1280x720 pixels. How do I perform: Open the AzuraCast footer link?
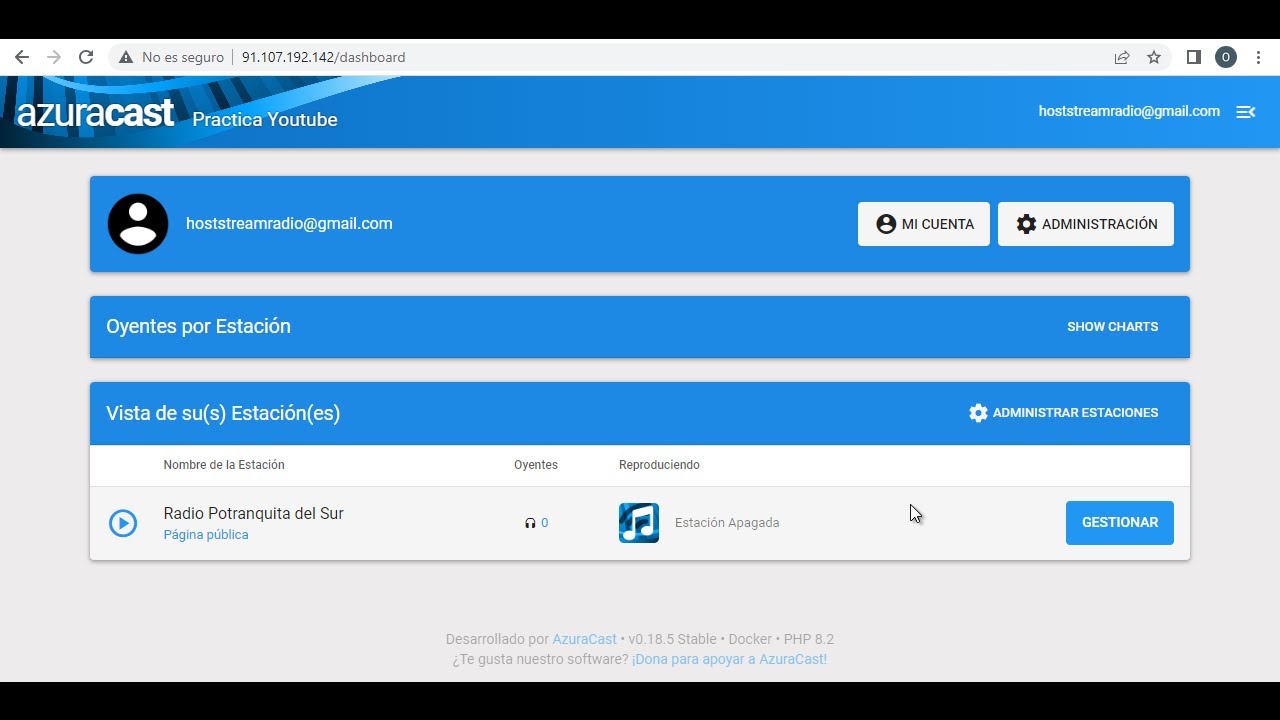click(x=585, y=639)
